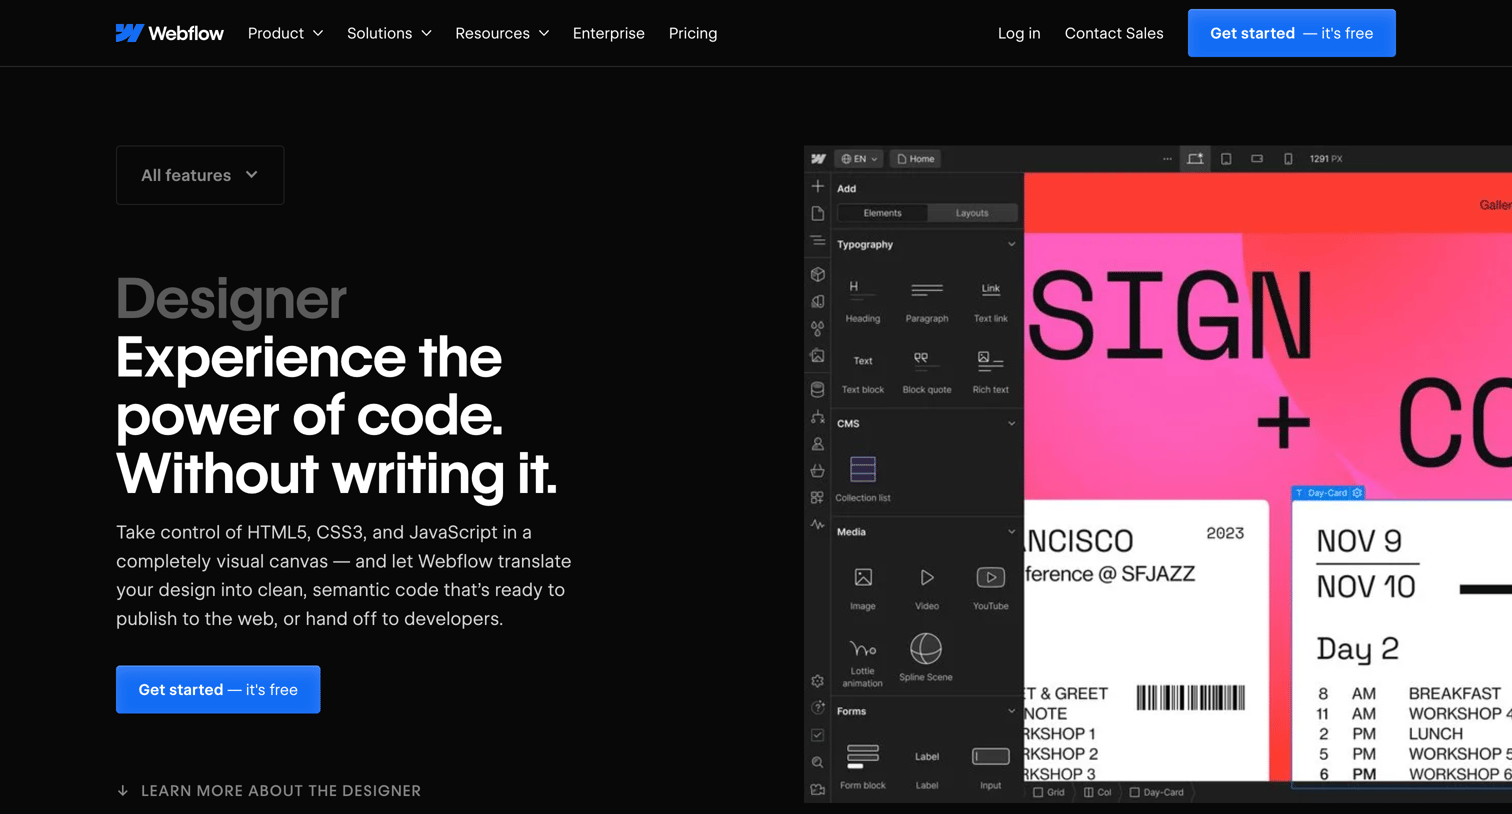Click Learn more about the Designer
The image size is (1512, 814).
[x=269, y=791]
